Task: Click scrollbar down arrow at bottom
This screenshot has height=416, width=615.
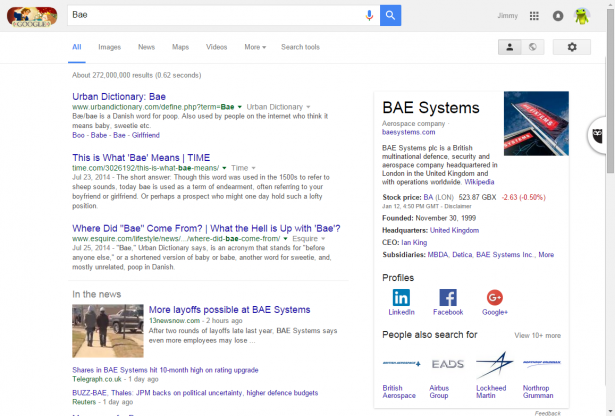Action: (x=610, y=412)
